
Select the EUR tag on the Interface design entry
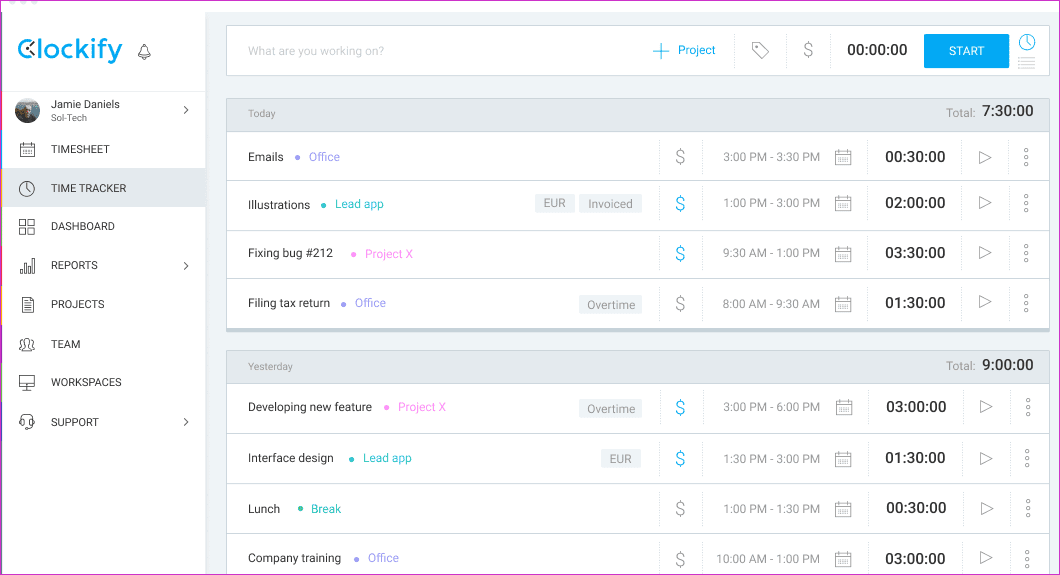pos(621,459)
